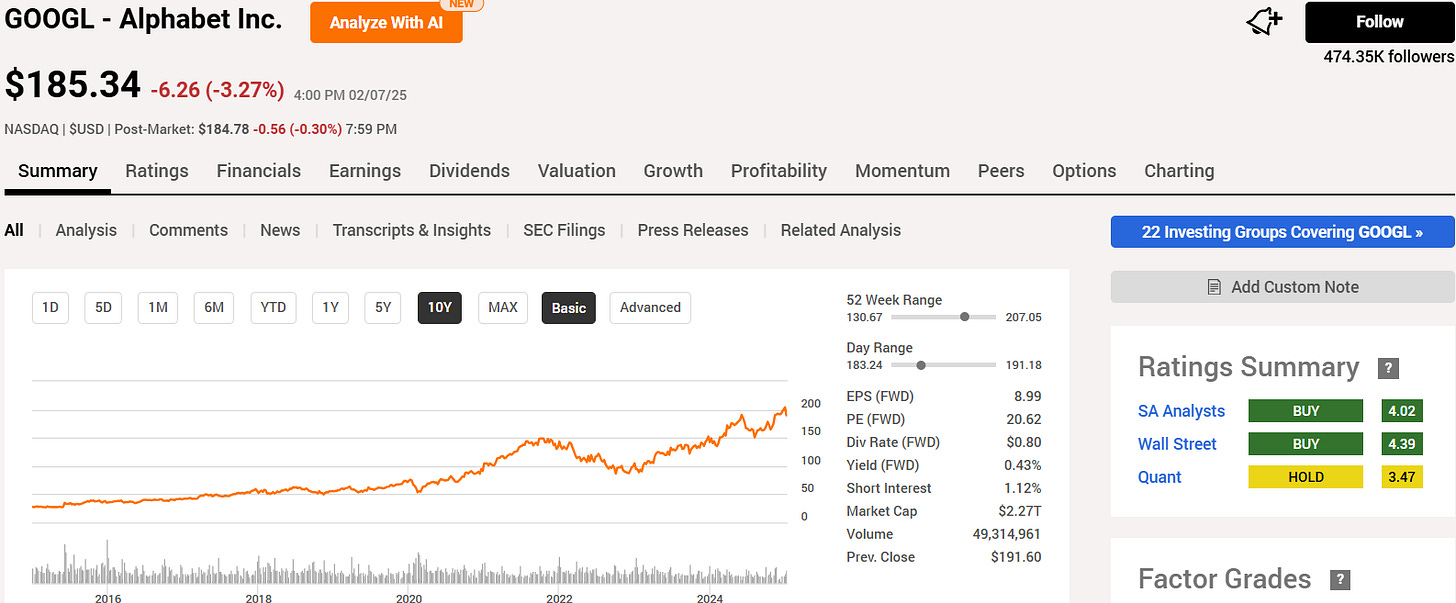Set chart range to 5D
1456x603 pixels.
(x=103, y=307)
